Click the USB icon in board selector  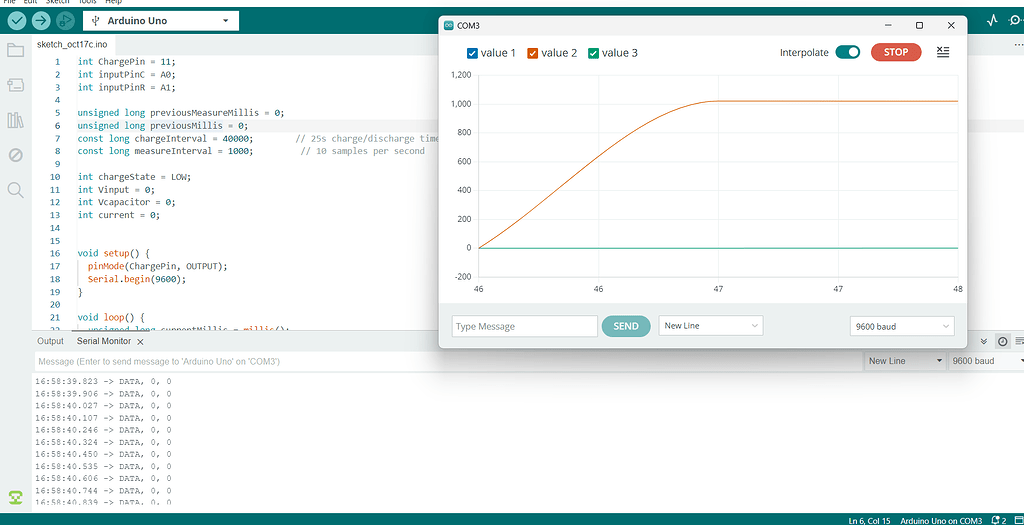click(x=95, y=21)
